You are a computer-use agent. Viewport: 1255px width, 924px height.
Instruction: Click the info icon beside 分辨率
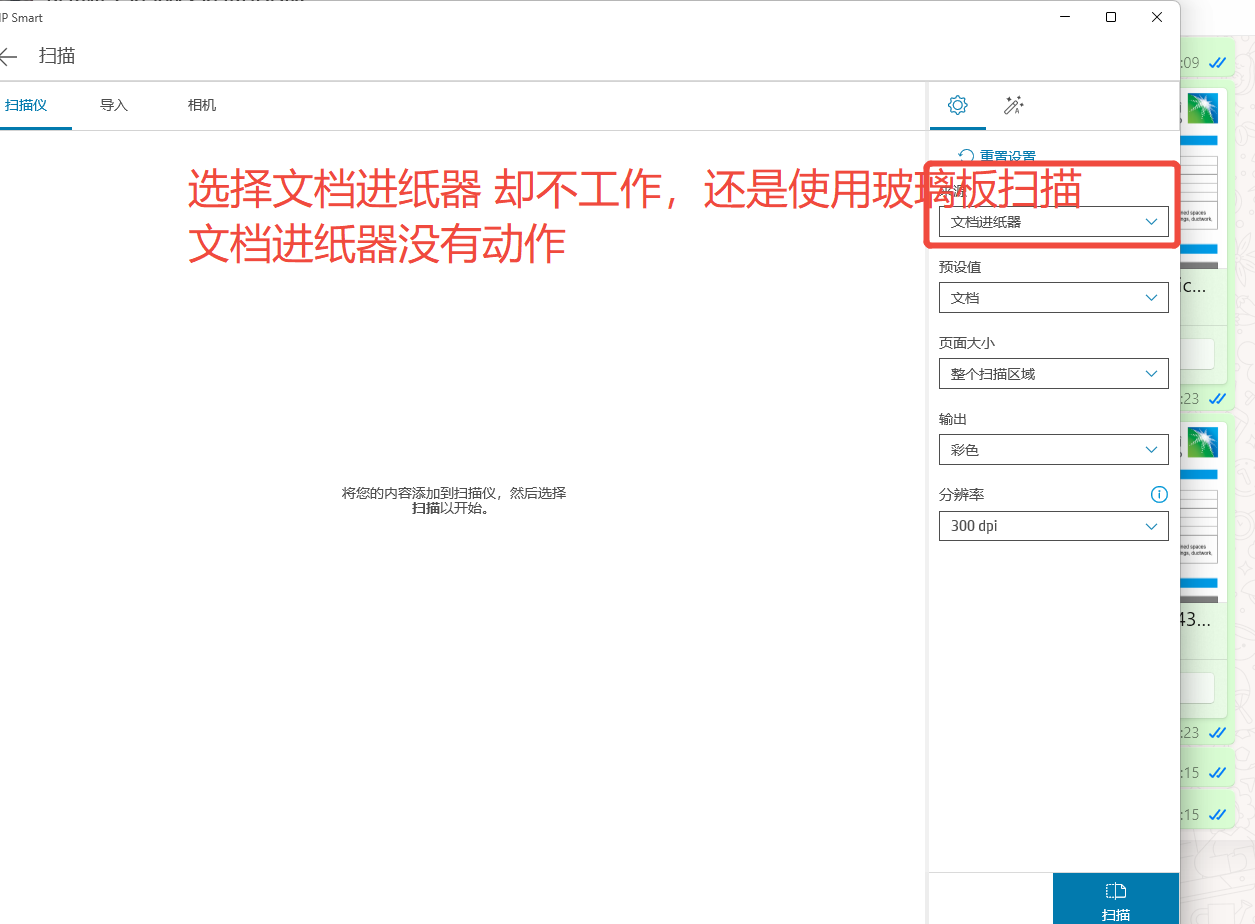click(1159, 494)
